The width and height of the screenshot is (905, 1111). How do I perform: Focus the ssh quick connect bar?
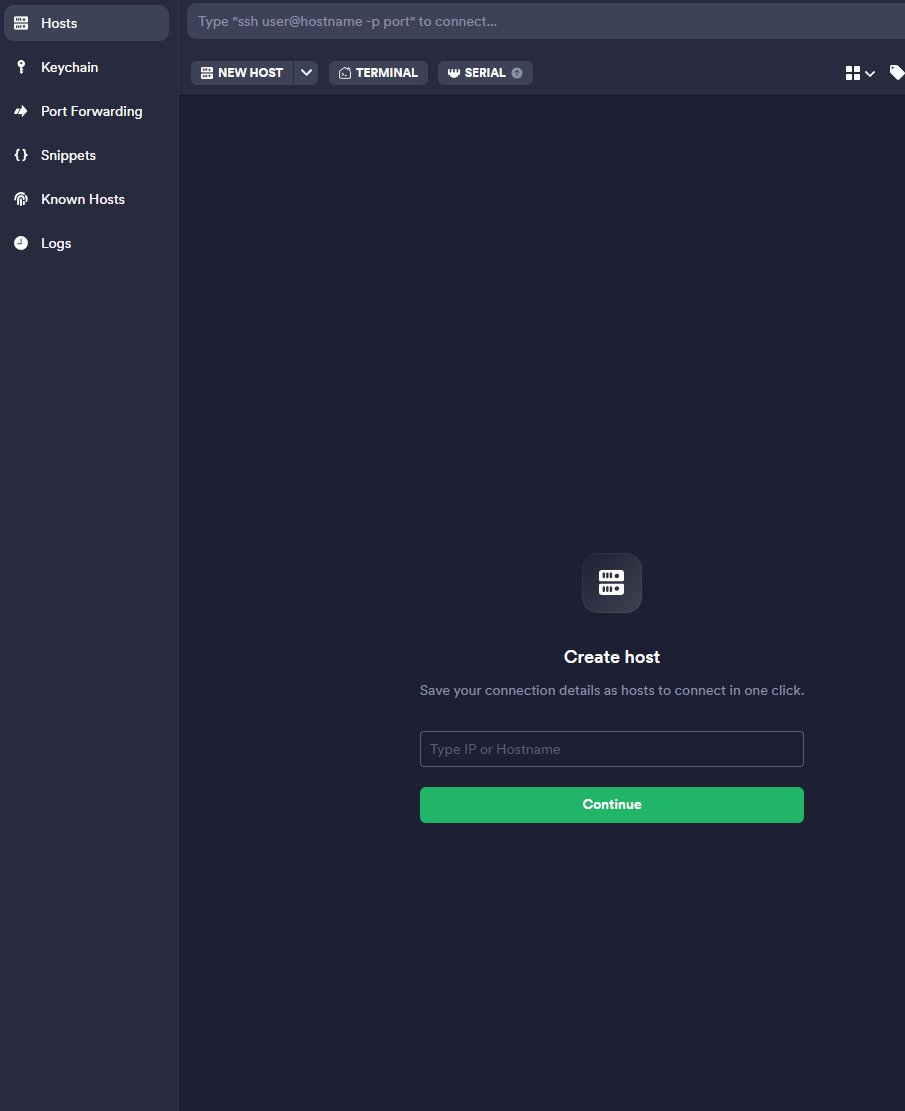click(x=546, y=21)
